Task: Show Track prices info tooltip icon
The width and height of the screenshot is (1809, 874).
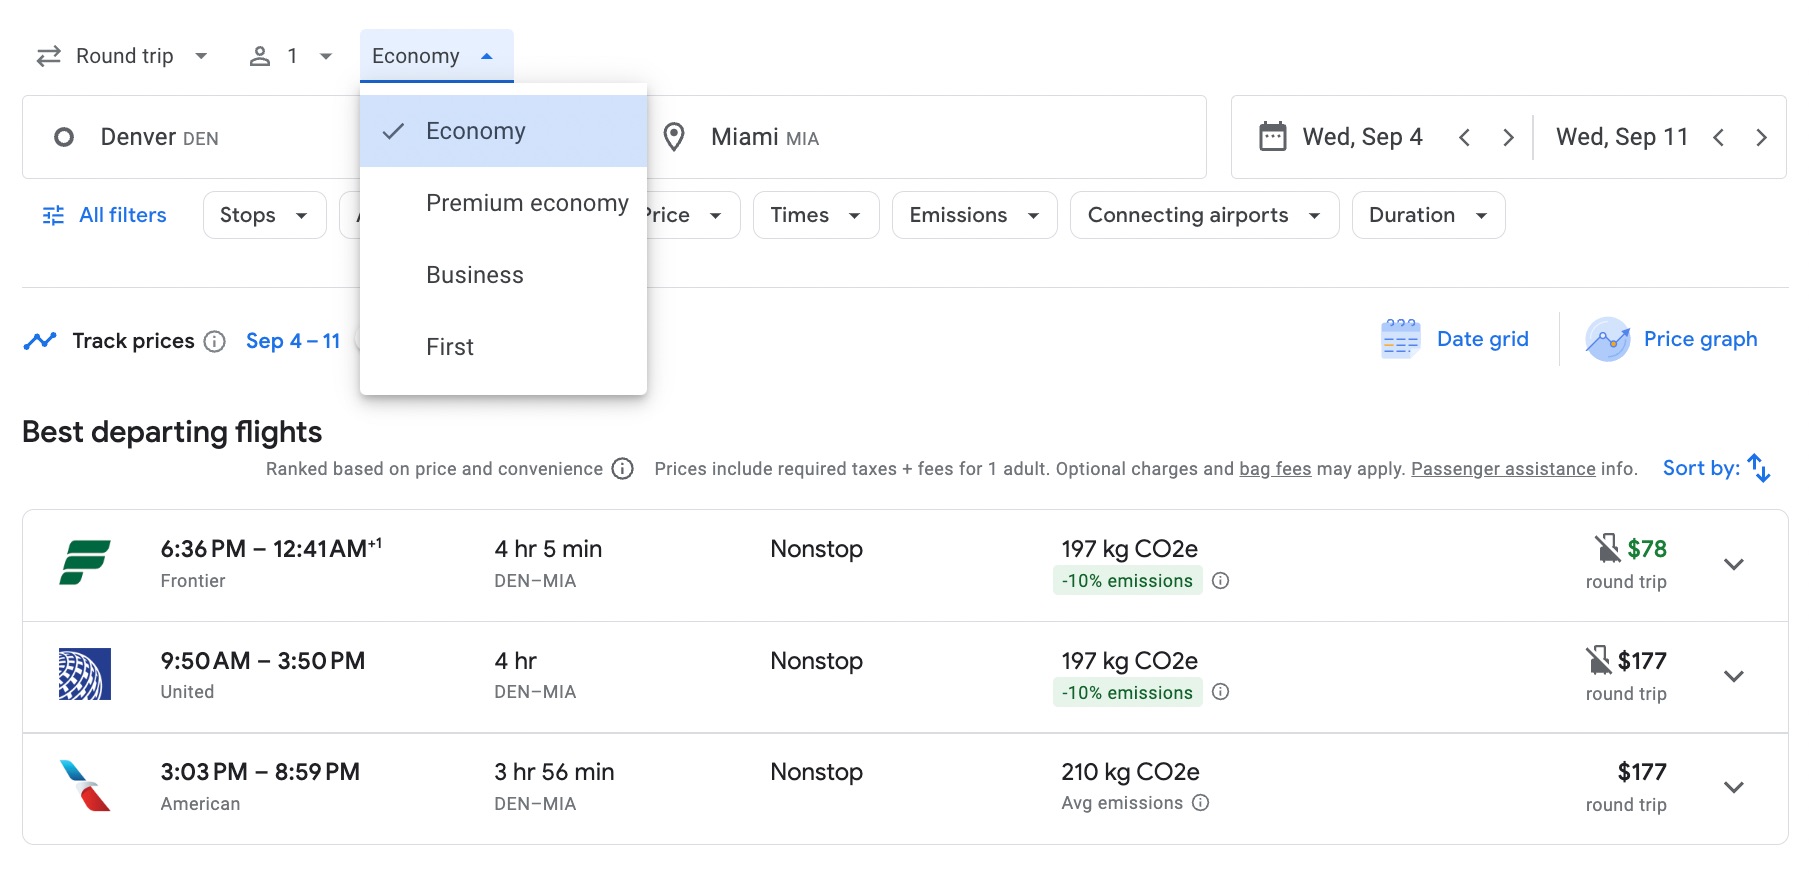Action: pos(214,341)
